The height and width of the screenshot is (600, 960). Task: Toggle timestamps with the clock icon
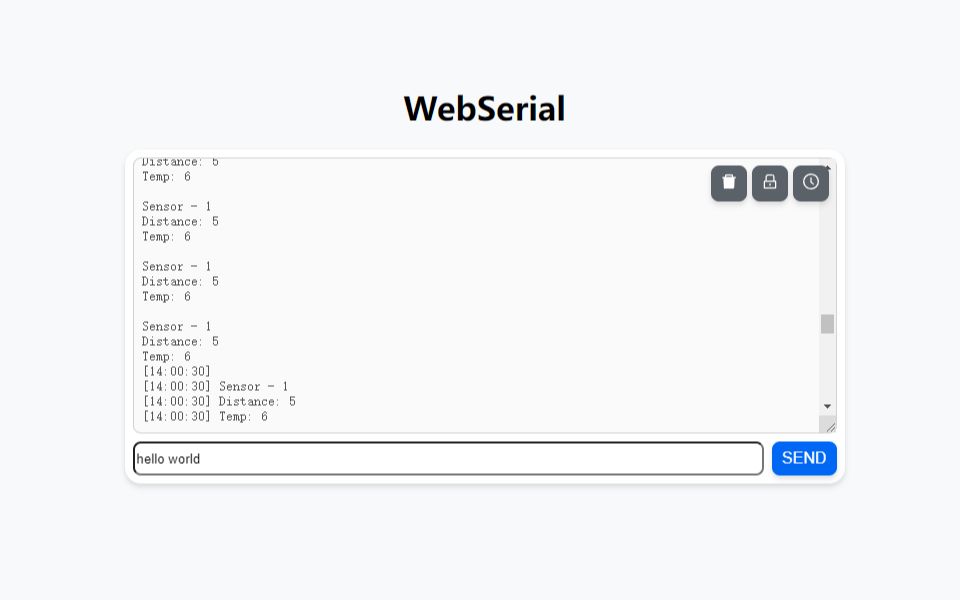click(811, 183)
